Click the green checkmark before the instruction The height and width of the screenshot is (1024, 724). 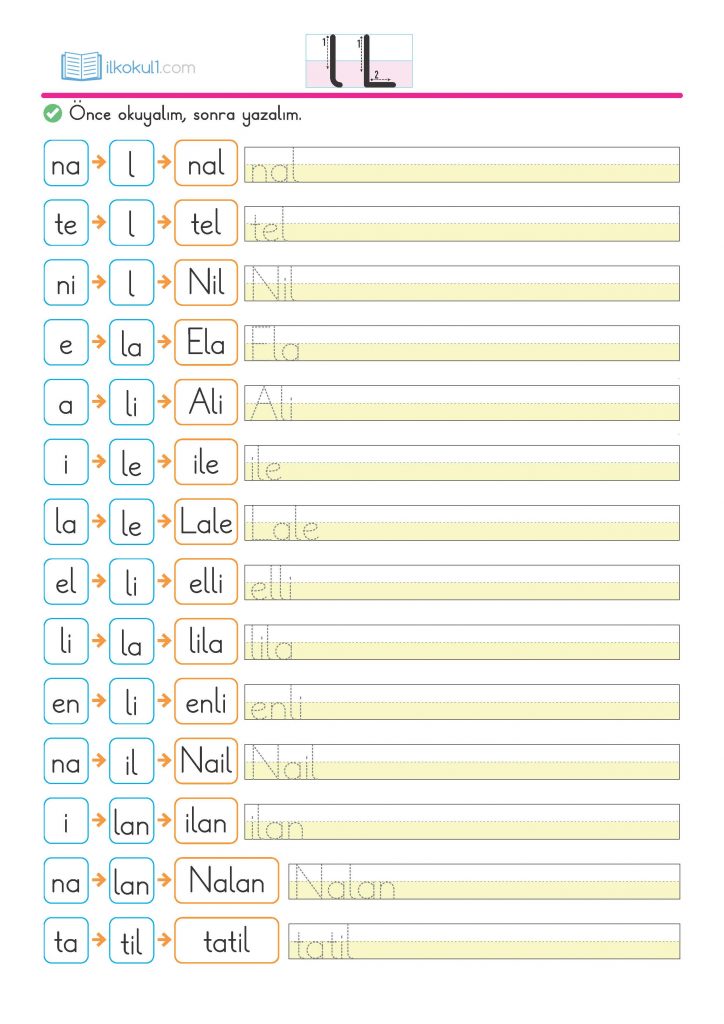coord(53,114)
